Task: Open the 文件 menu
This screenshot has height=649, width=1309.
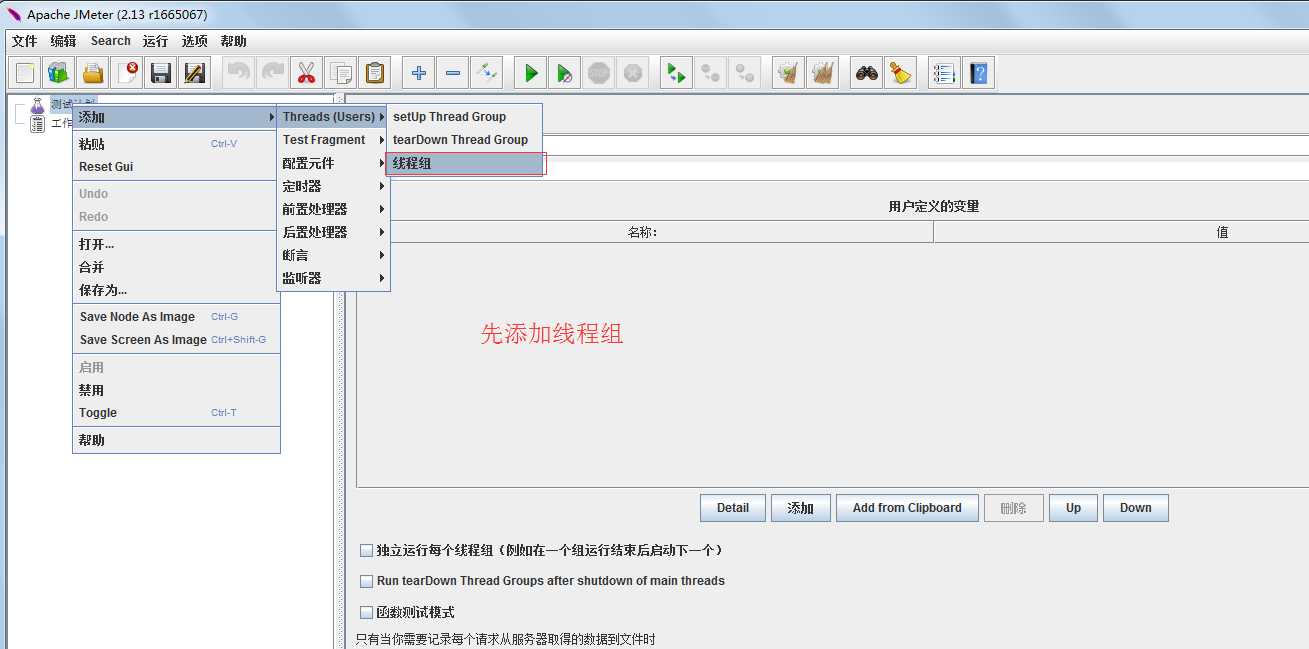Action: pyautogui.click(x=25, y=41)
